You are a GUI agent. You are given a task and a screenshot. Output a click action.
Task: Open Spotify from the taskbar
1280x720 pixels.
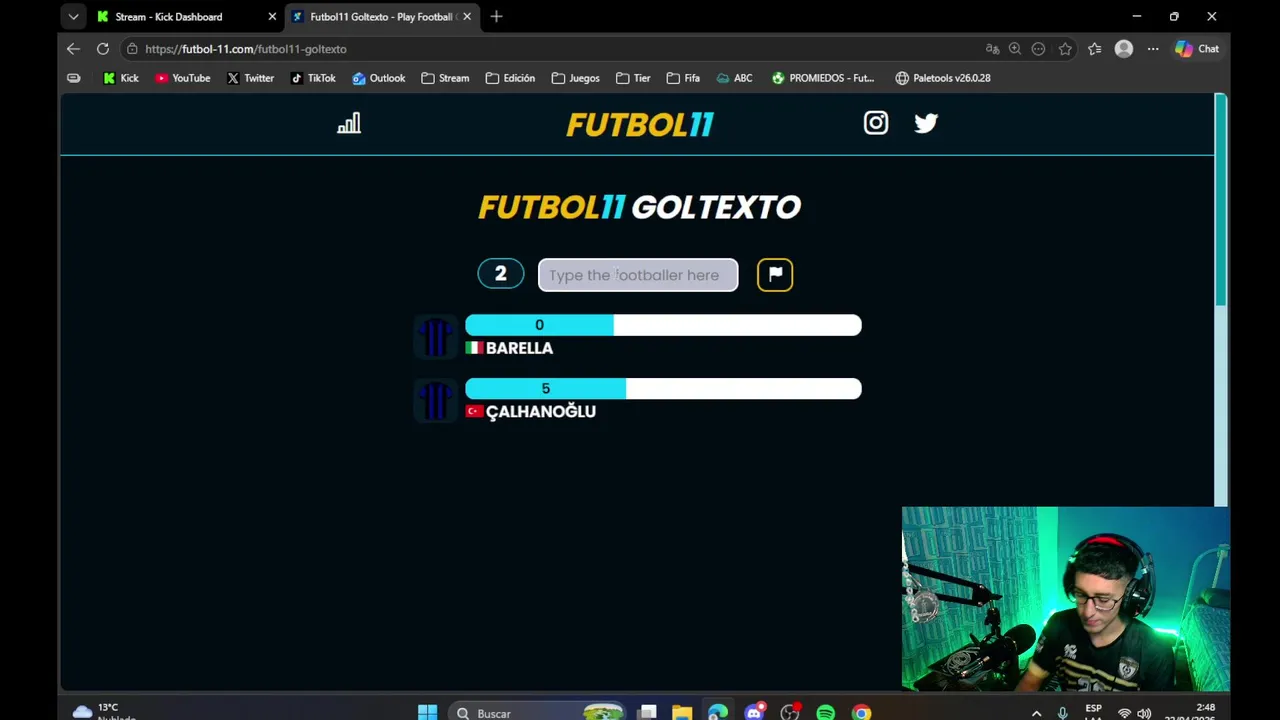click(825, 712)
